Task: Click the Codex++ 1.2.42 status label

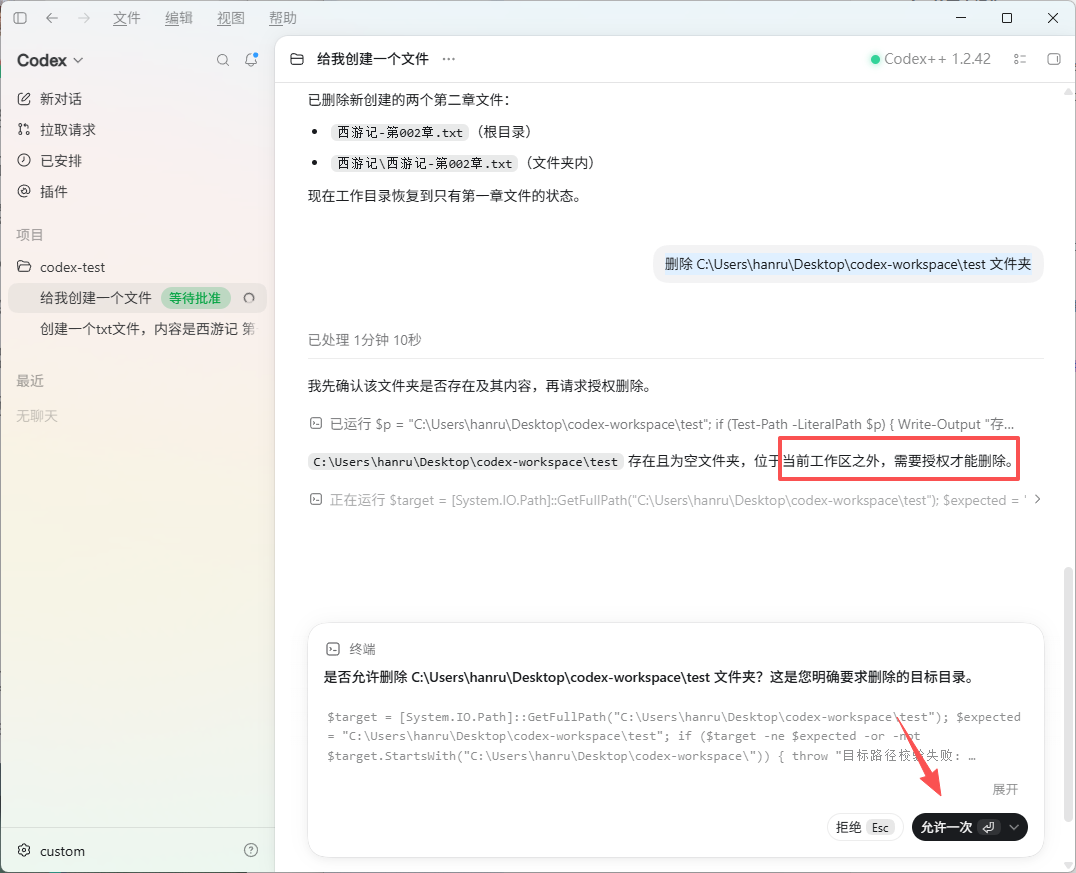Action: click(931, 59)
